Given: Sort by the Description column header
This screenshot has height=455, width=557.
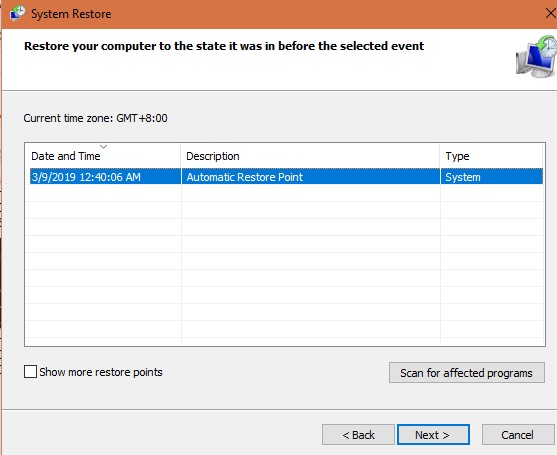Looking at the screenshot, I should [x=310, y=156].
